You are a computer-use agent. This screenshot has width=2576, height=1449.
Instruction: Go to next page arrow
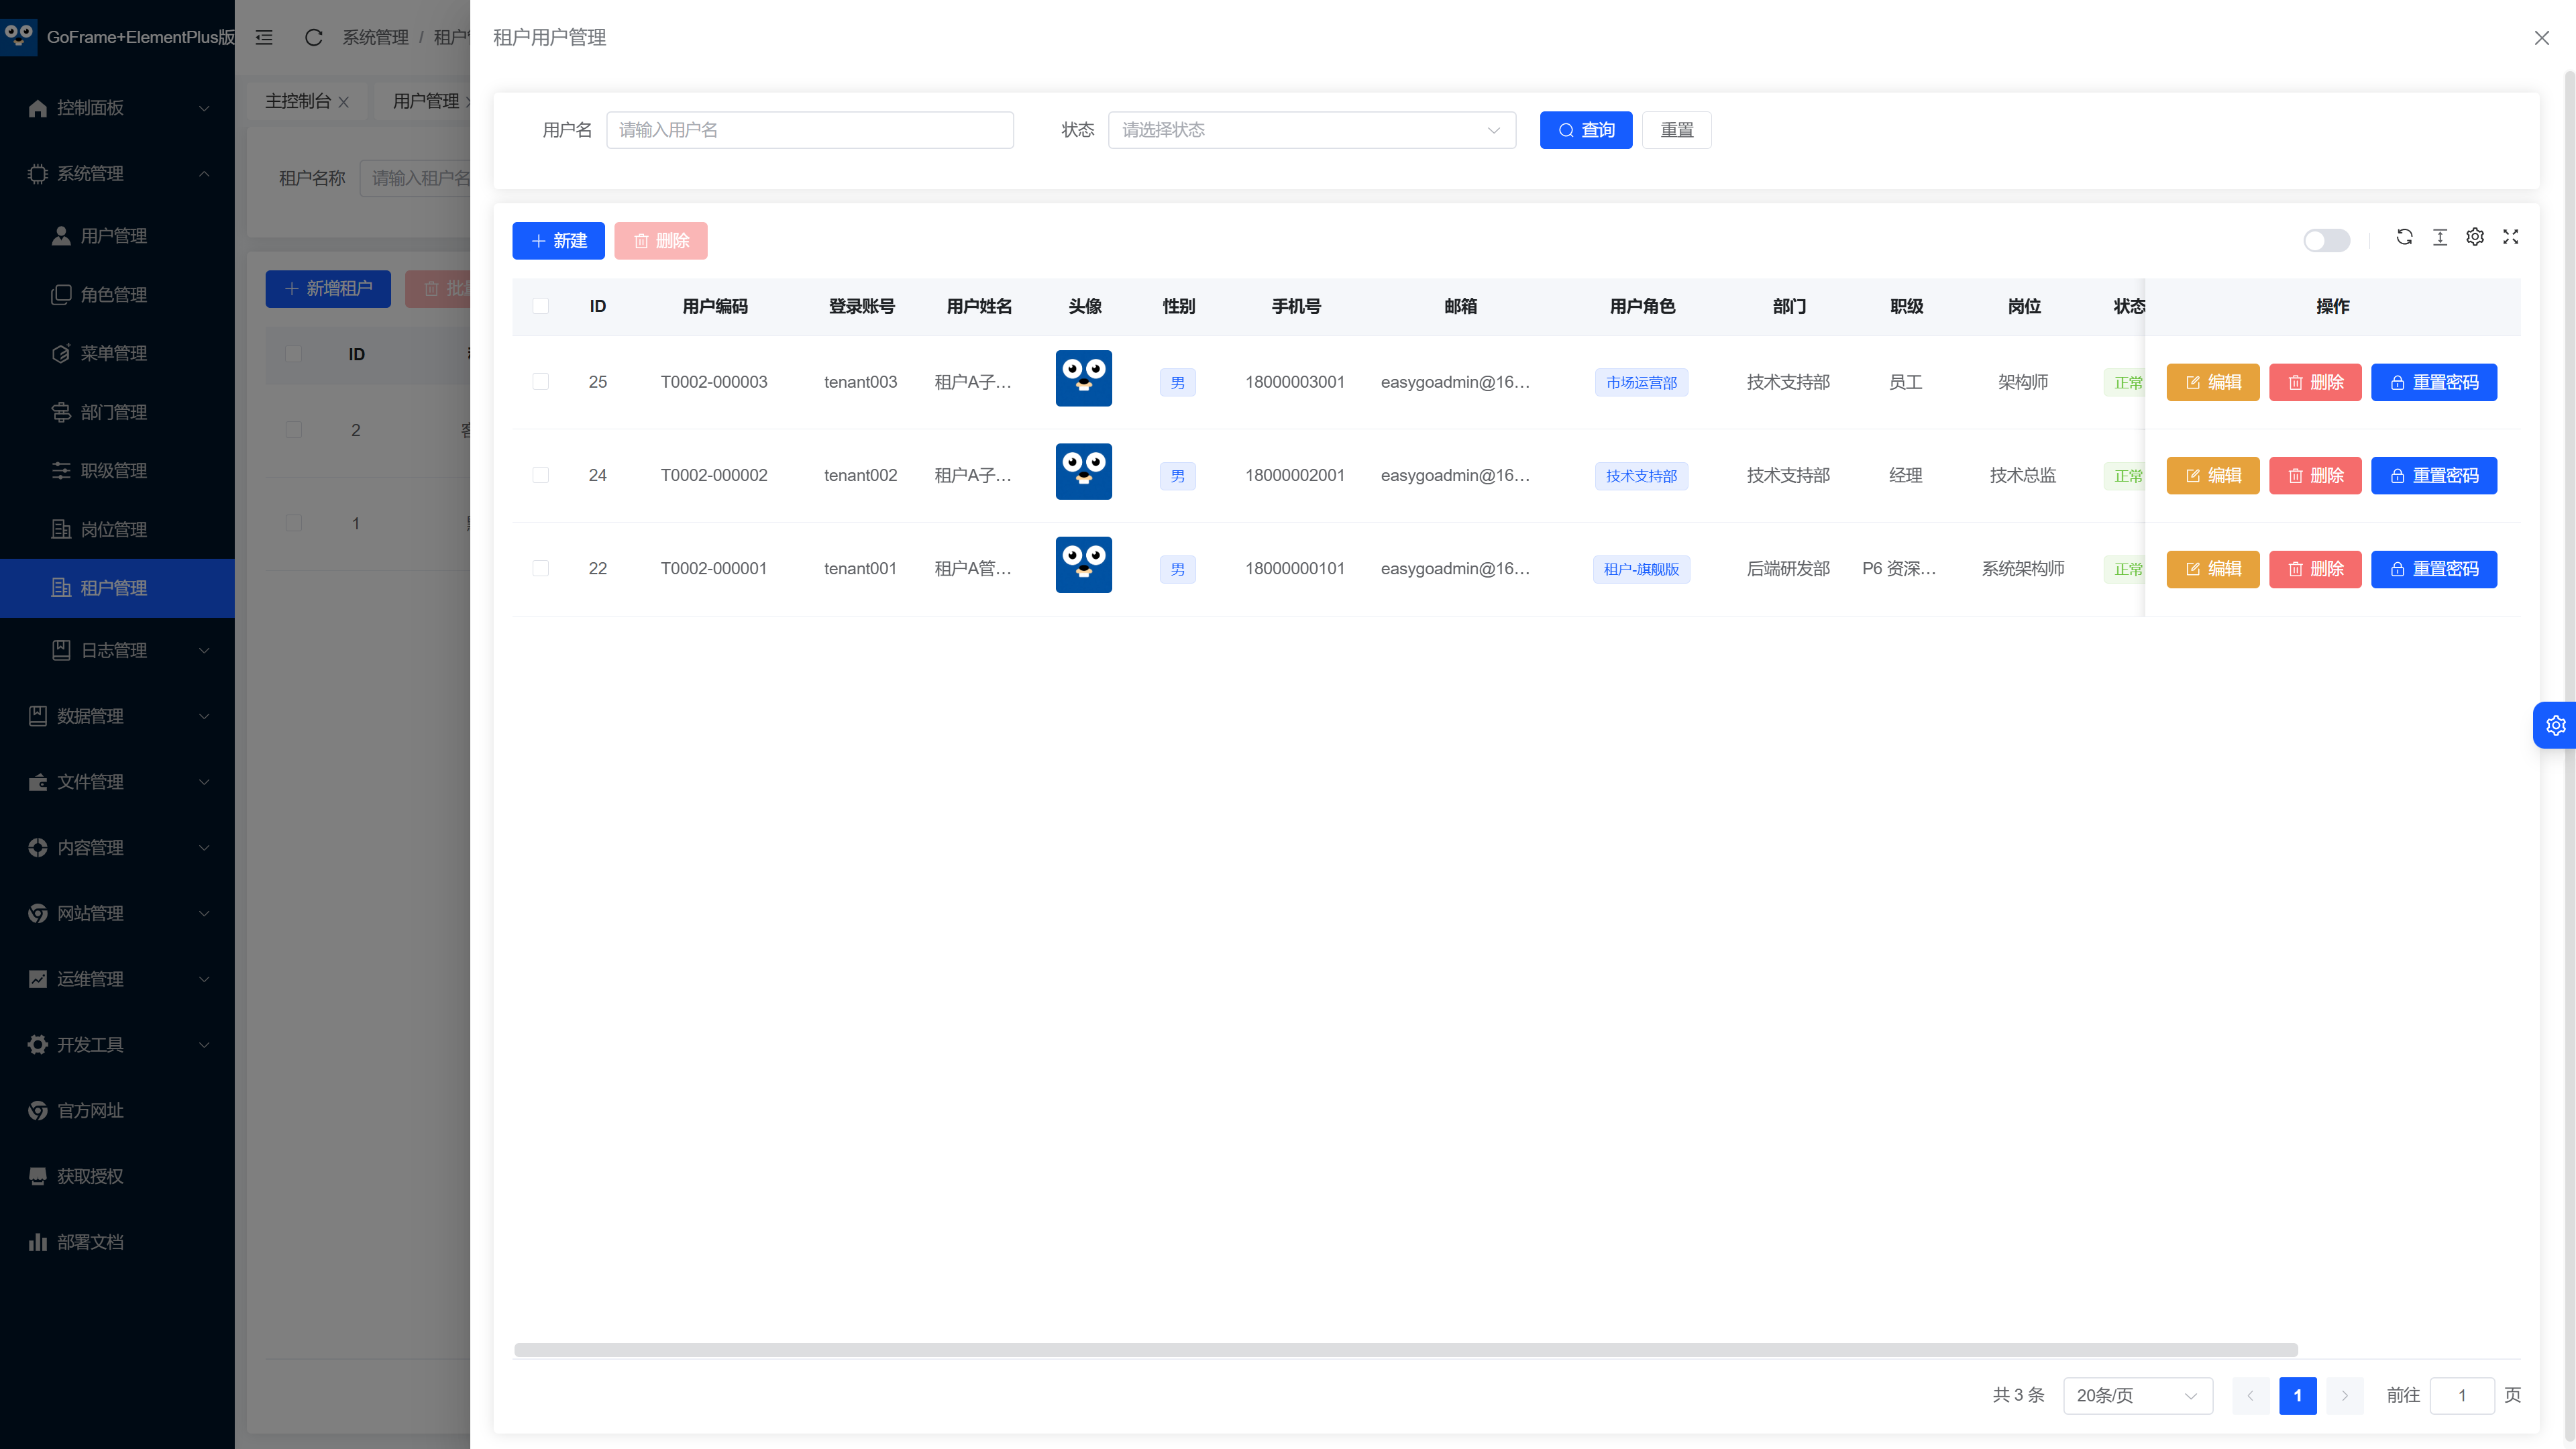coord(2344,1395)
